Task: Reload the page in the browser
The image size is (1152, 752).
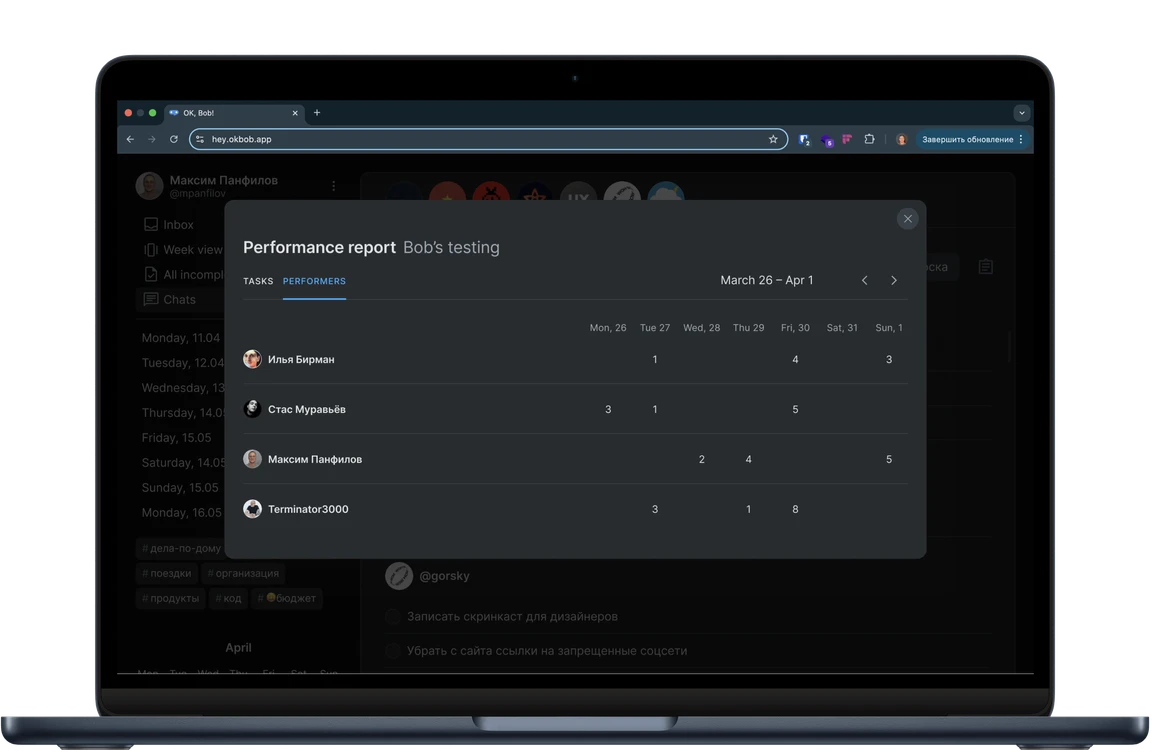Action: [174, 140]
